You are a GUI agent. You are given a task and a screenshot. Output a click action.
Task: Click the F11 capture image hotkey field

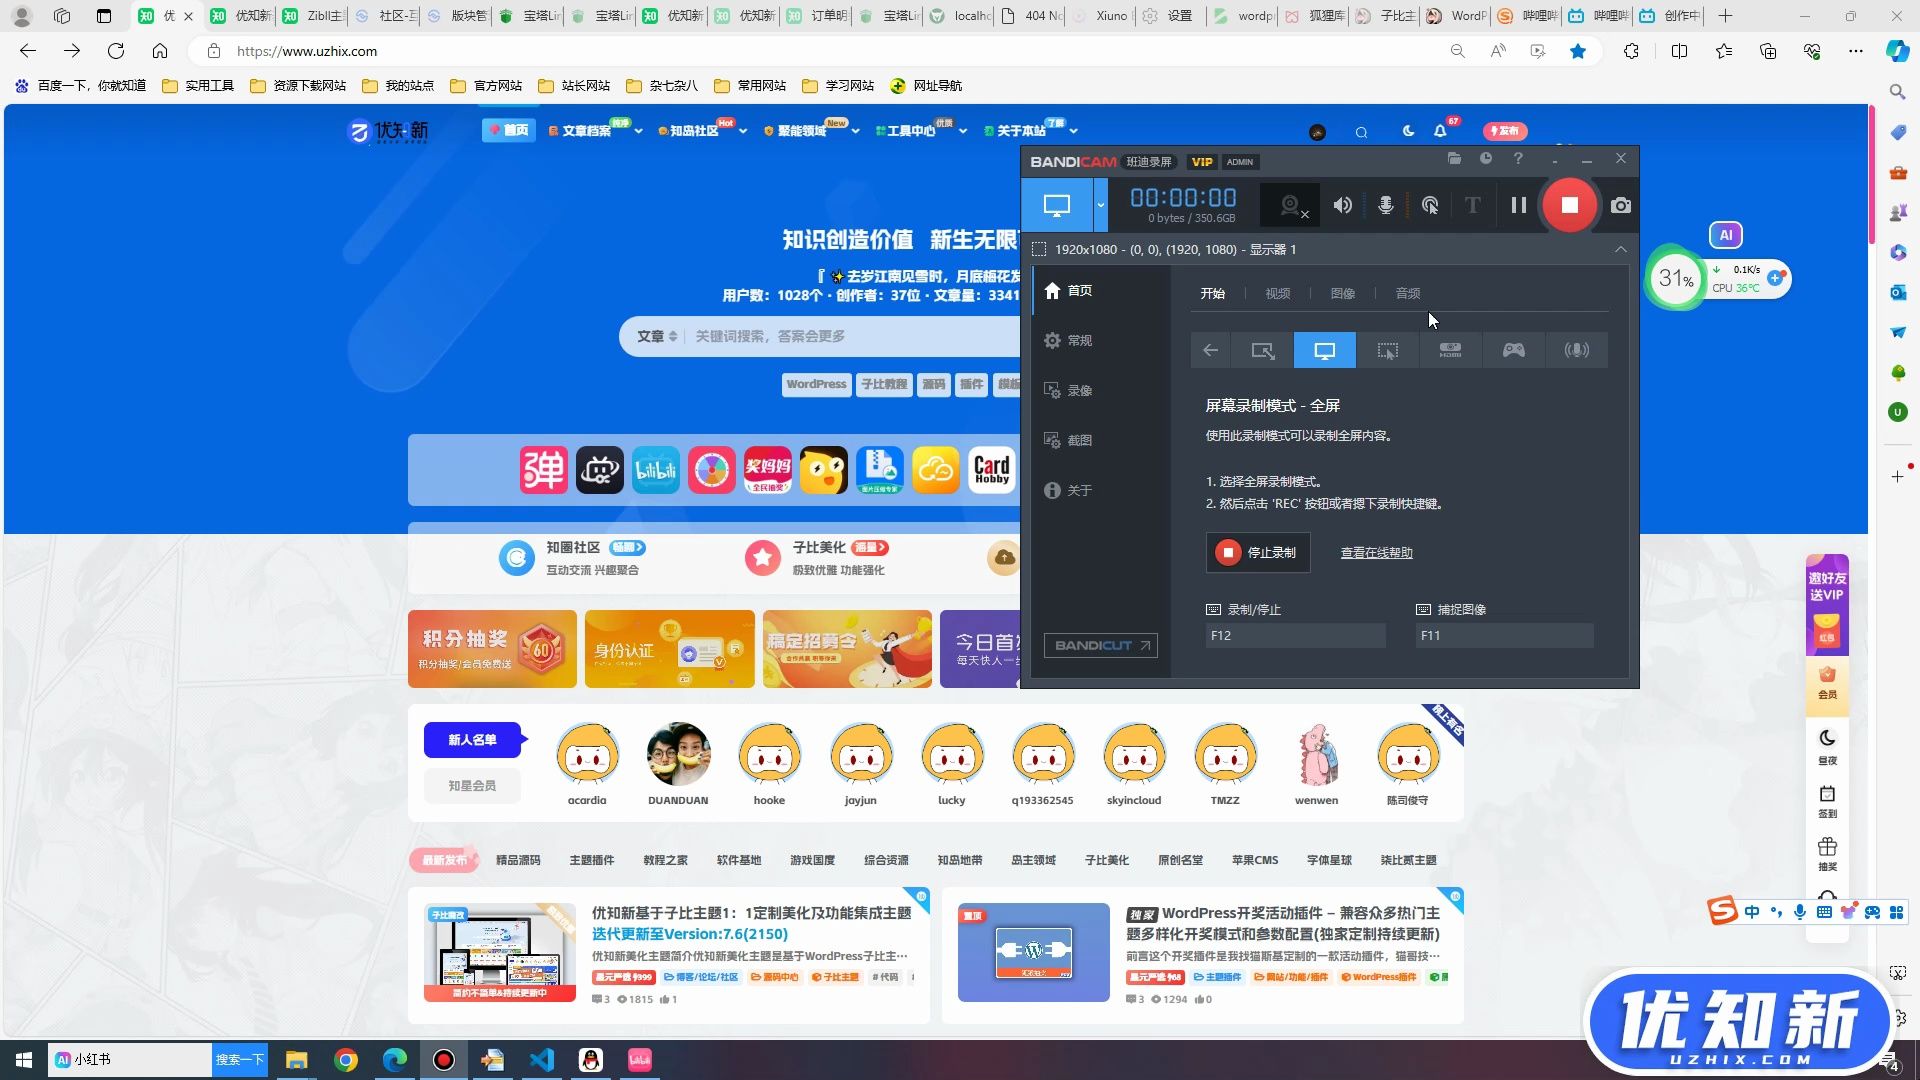pos(1504,635)
